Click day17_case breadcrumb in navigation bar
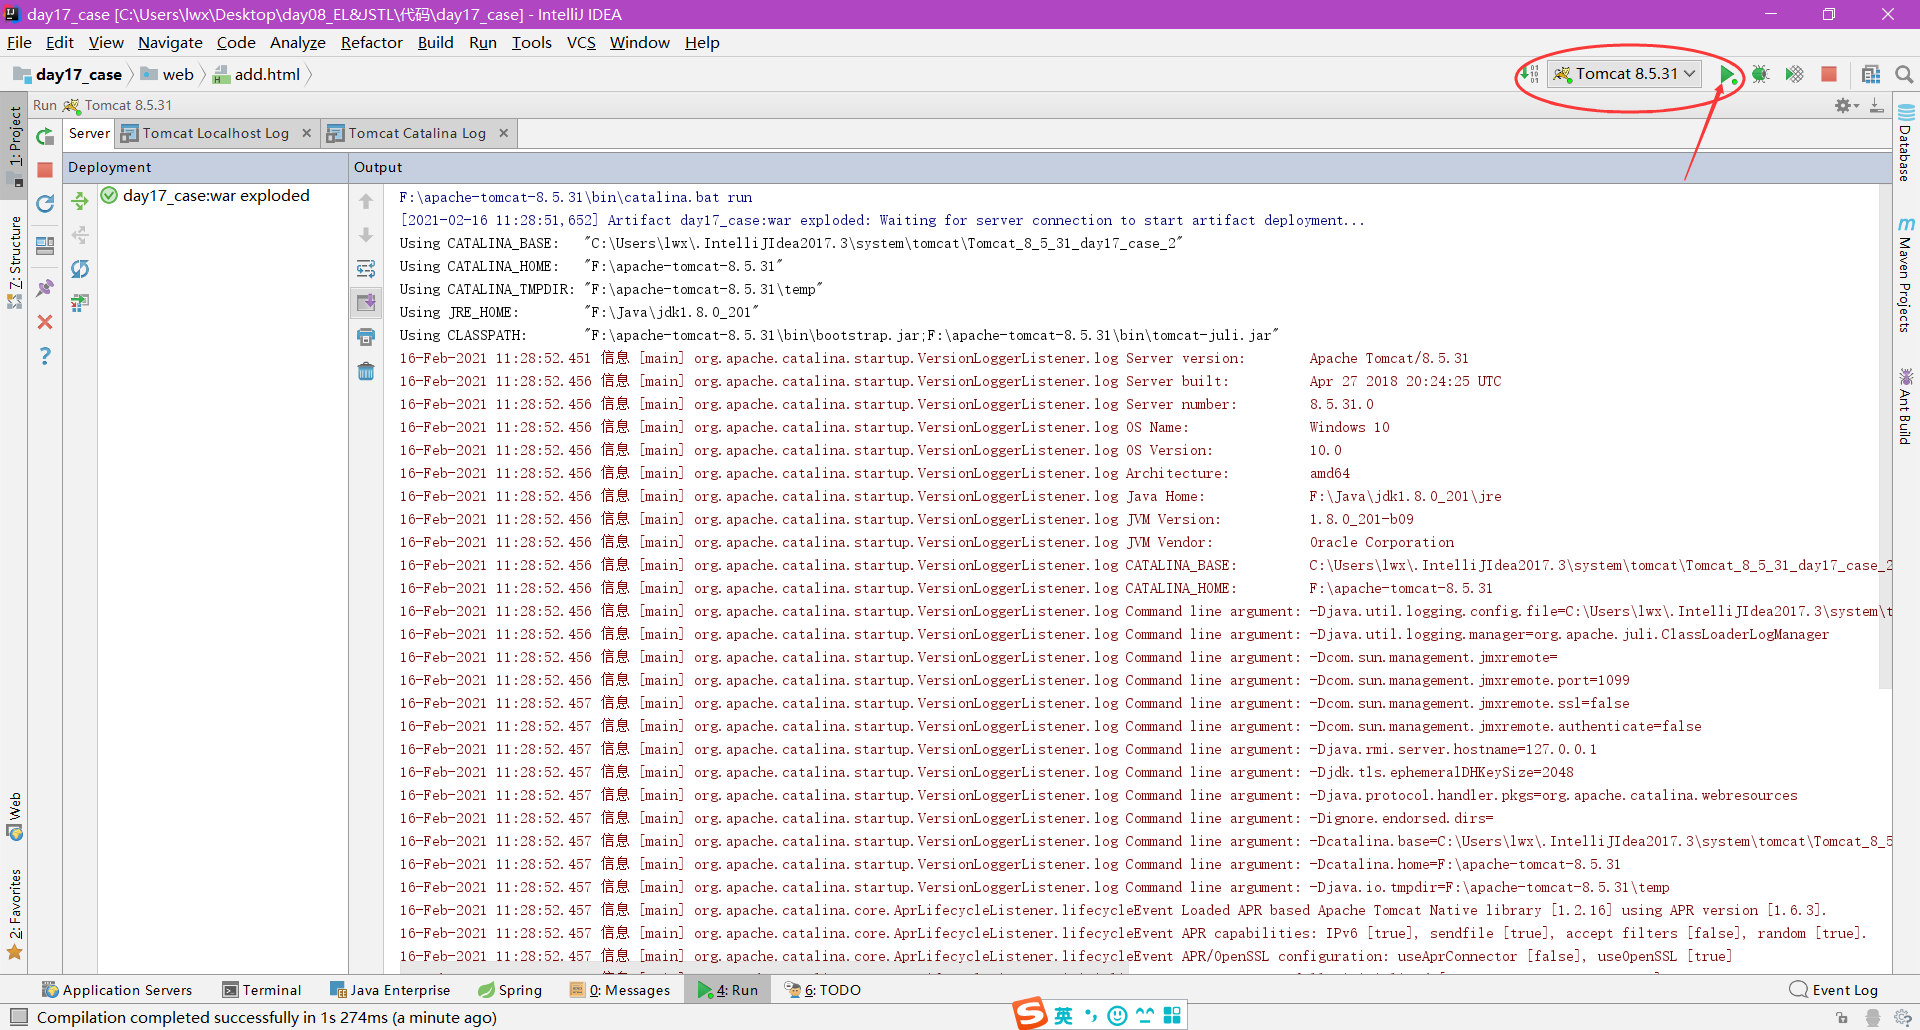The height and width of the screenshot is (1030, 1920). pyautogui.click(x=68, y=75)
